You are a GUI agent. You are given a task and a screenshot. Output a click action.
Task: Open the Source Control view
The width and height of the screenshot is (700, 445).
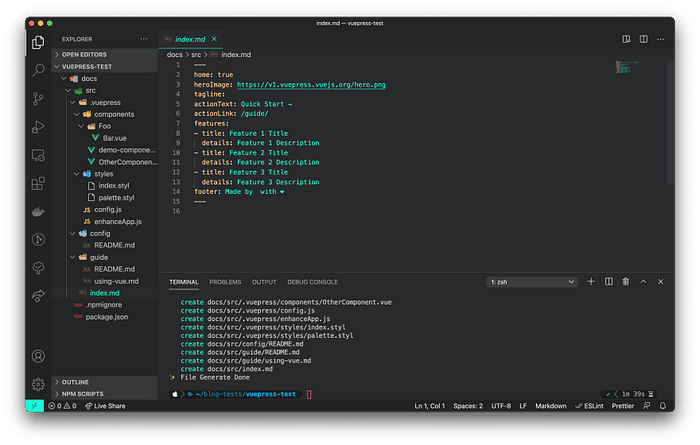pos(39,99)
